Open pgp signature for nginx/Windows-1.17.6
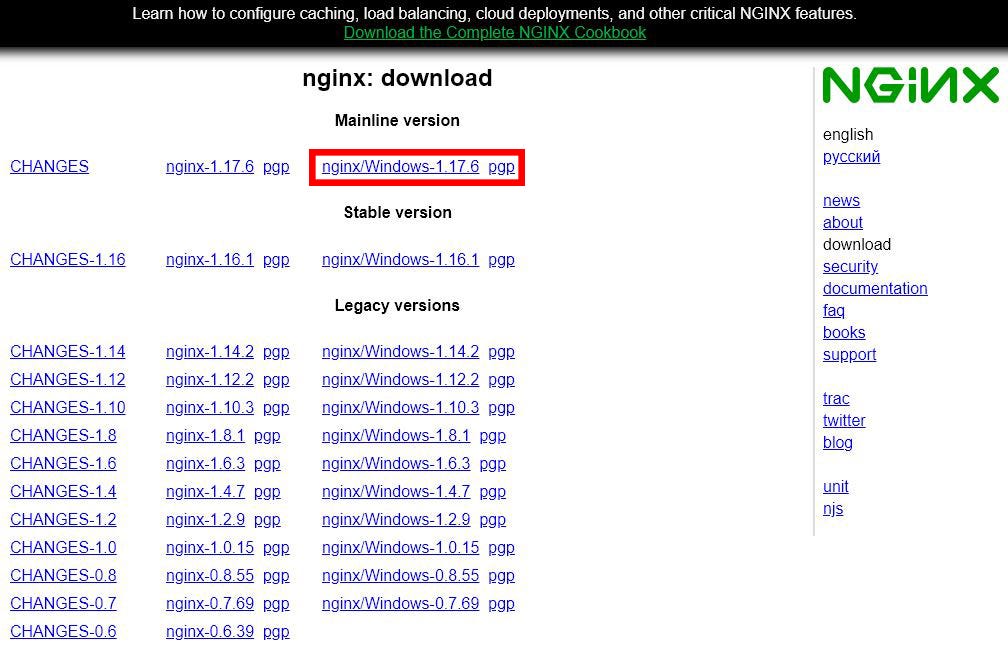The image size is (1008, 647). coord(501,167)
